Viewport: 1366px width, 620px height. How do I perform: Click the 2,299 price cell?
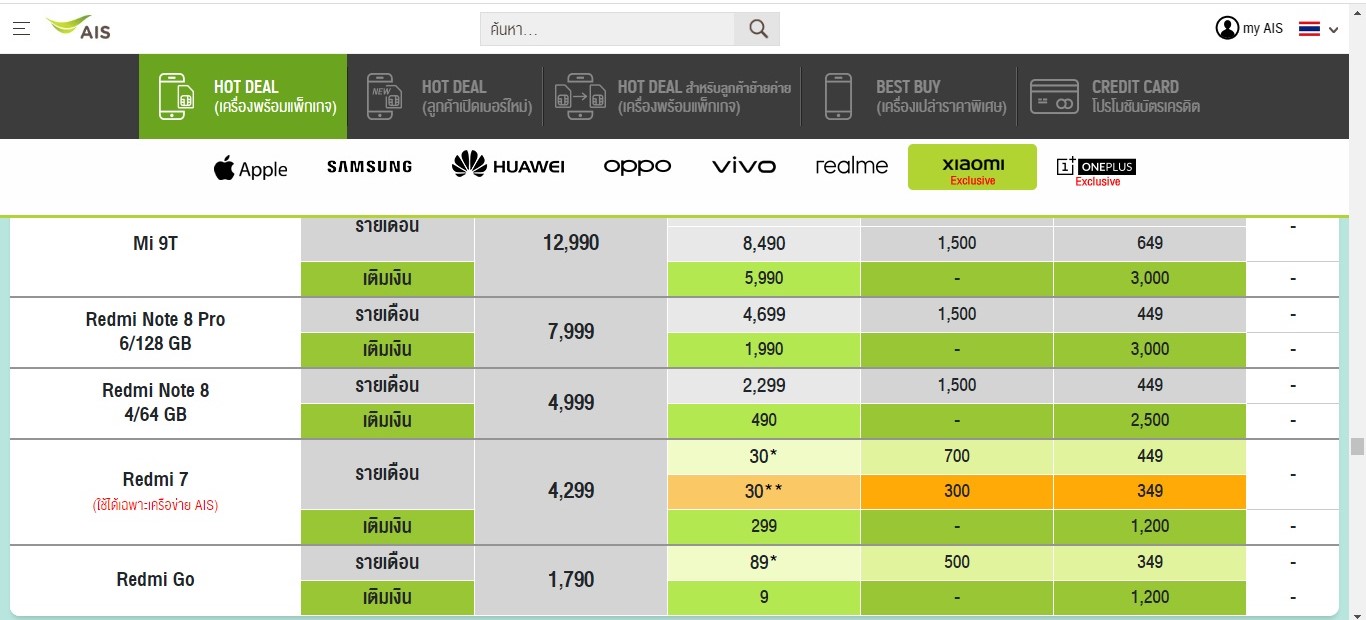(x=764, y=385)
